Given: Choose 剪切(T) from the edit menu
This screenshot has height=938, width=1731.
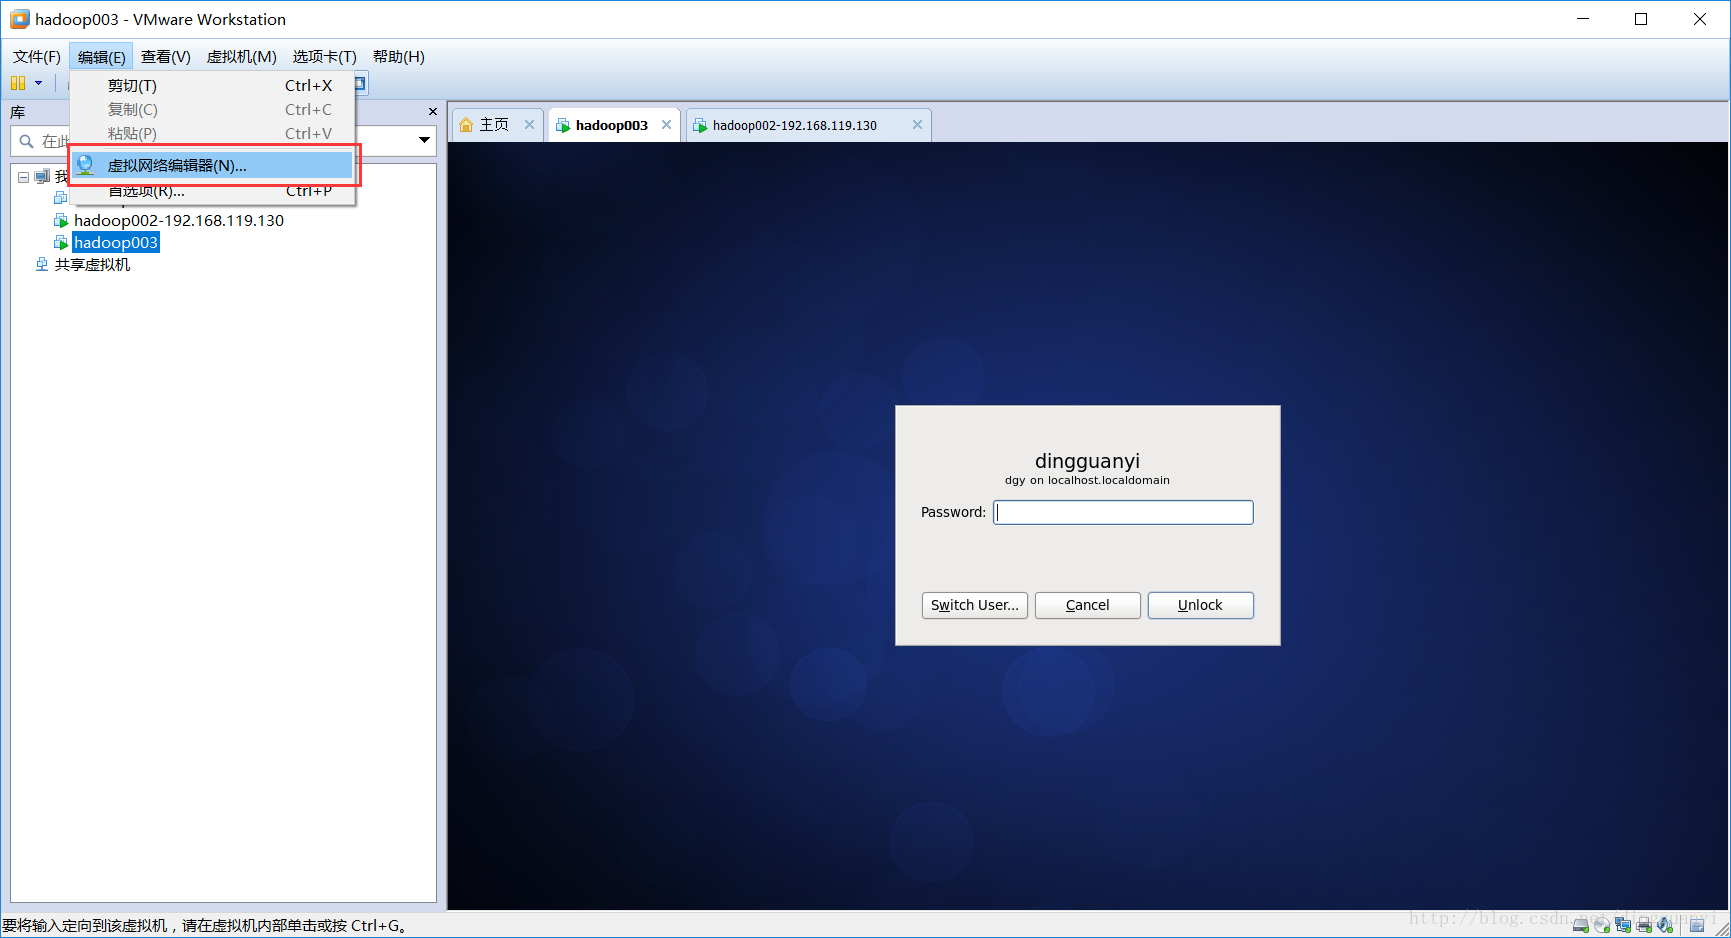Looking at the screenshot, I should coord(212,86).
